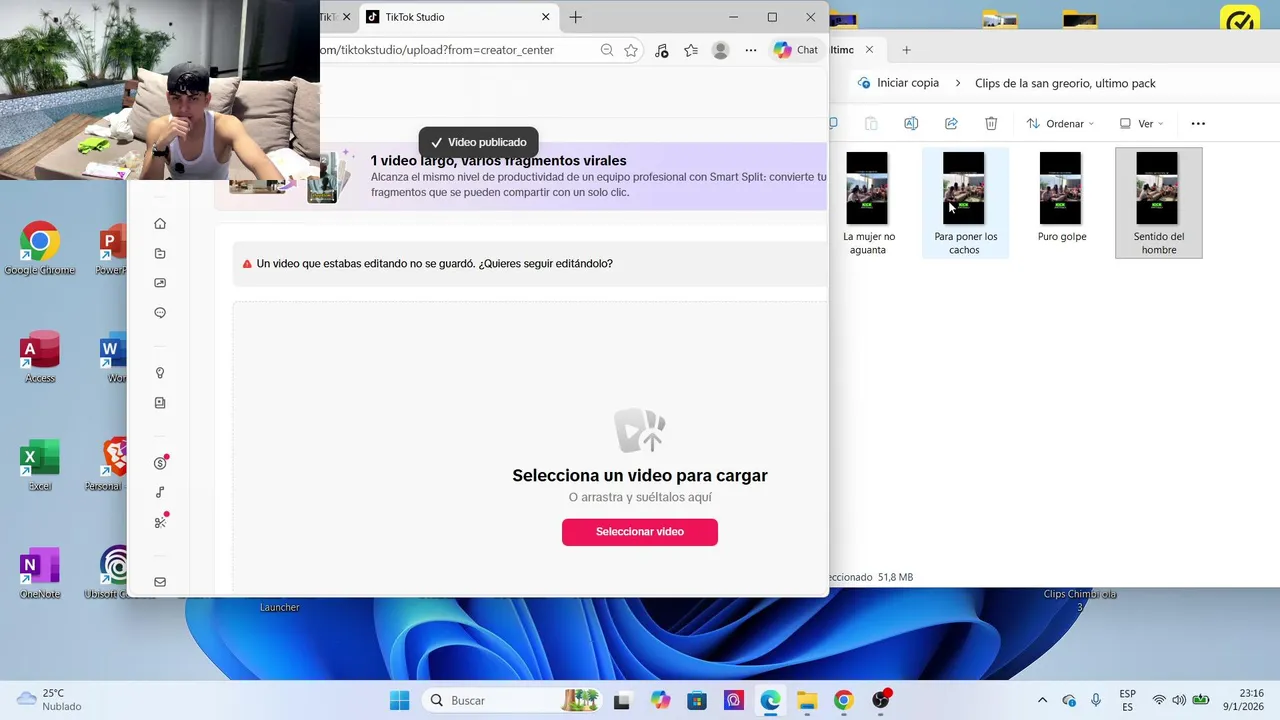The height and width of the screenshot is (720, 1280).
Task: Open the Analytics chart icon in TikTok sidebar
Action: [x=160, y=283]
